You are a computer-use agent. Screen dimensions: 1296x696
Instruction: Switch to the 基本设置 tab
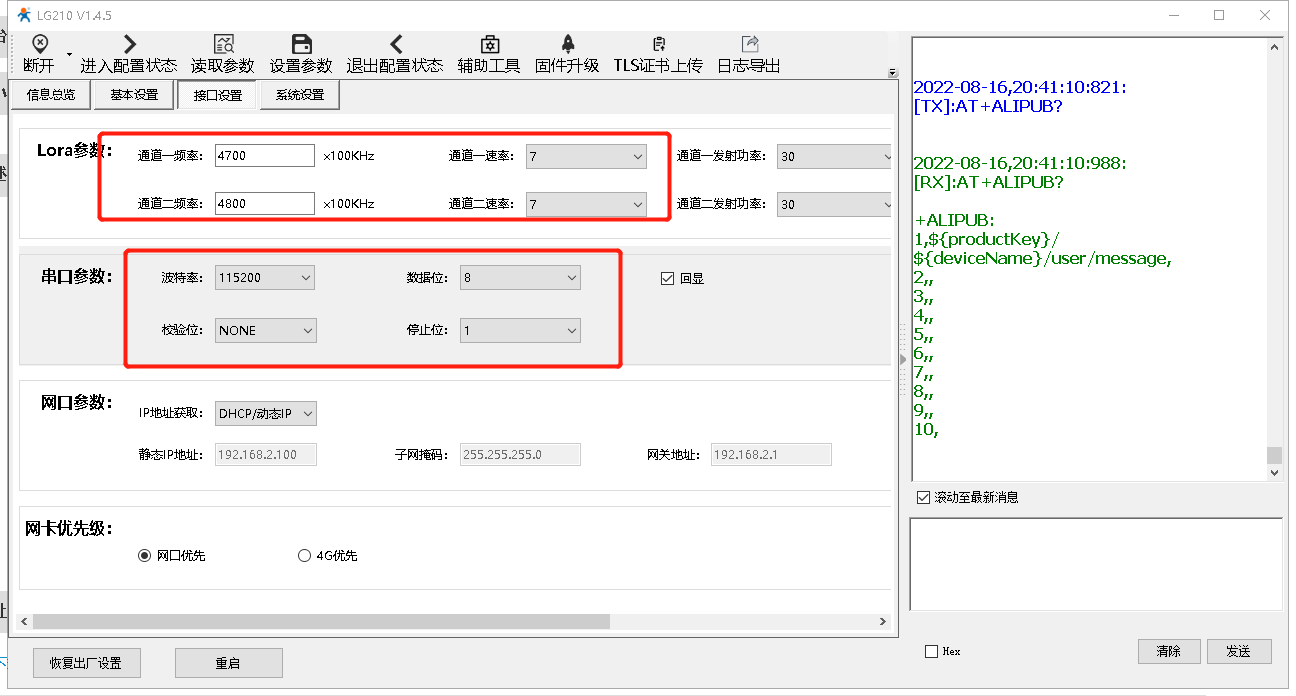(134, 95)
